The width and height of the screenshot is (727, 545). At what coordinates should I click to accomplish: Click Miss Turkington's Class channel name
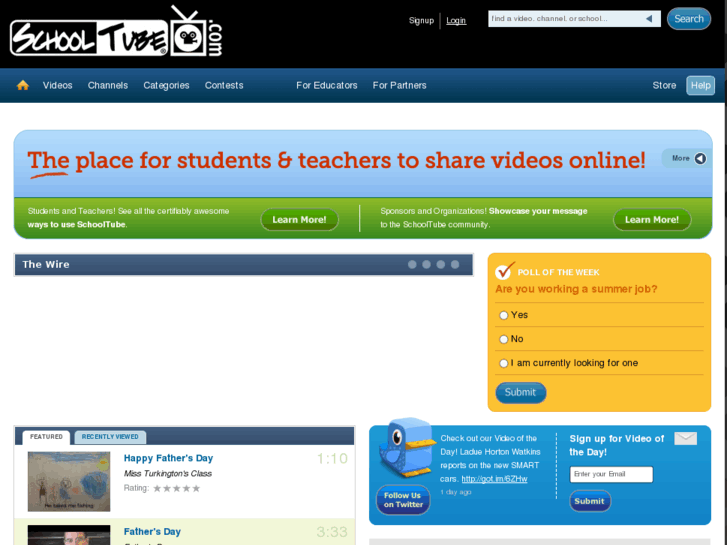pos(168,474)
